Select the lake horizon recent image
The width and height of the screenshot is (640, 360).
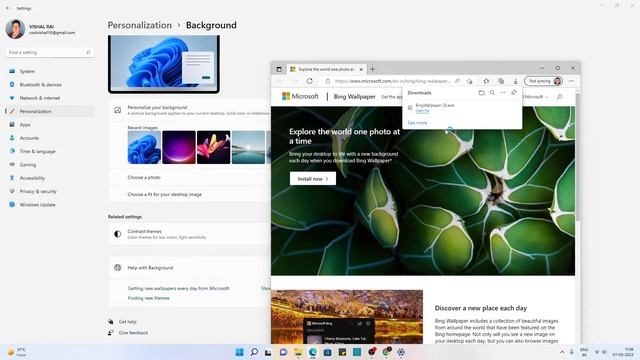click(248, 147)
